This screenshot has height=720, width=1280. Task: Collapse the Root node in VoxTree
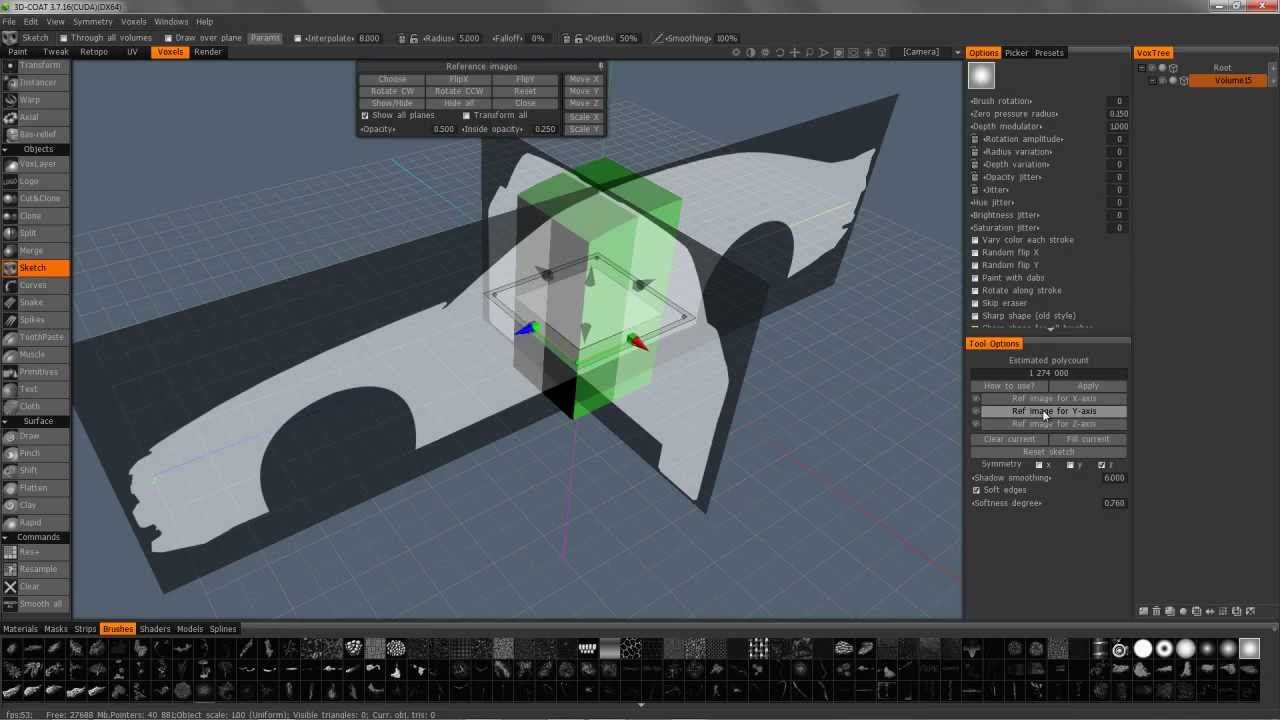(1142, 68)
